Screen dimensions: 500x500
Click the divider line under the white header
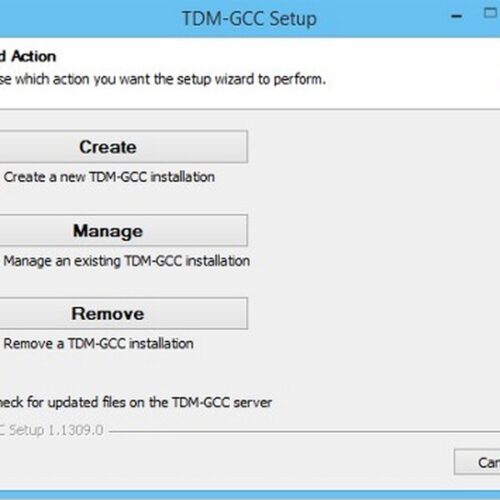click(x=250, y=109)
